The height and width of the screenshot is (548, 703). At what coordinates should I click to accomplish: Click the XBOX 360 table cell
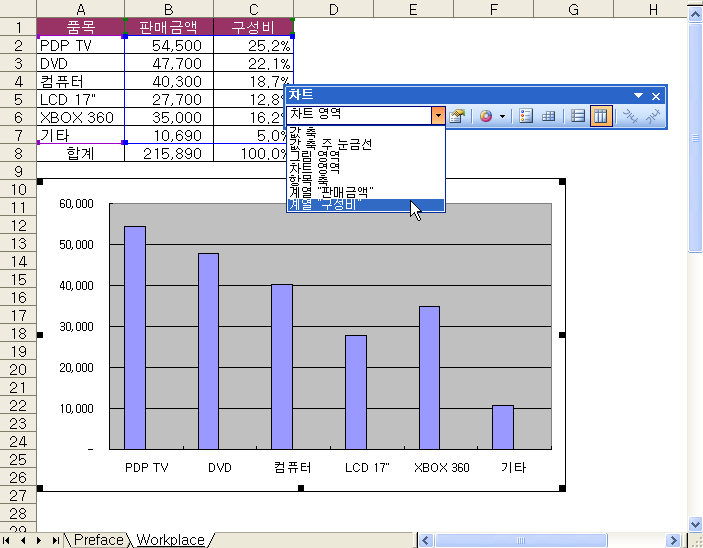pos(81,117)
